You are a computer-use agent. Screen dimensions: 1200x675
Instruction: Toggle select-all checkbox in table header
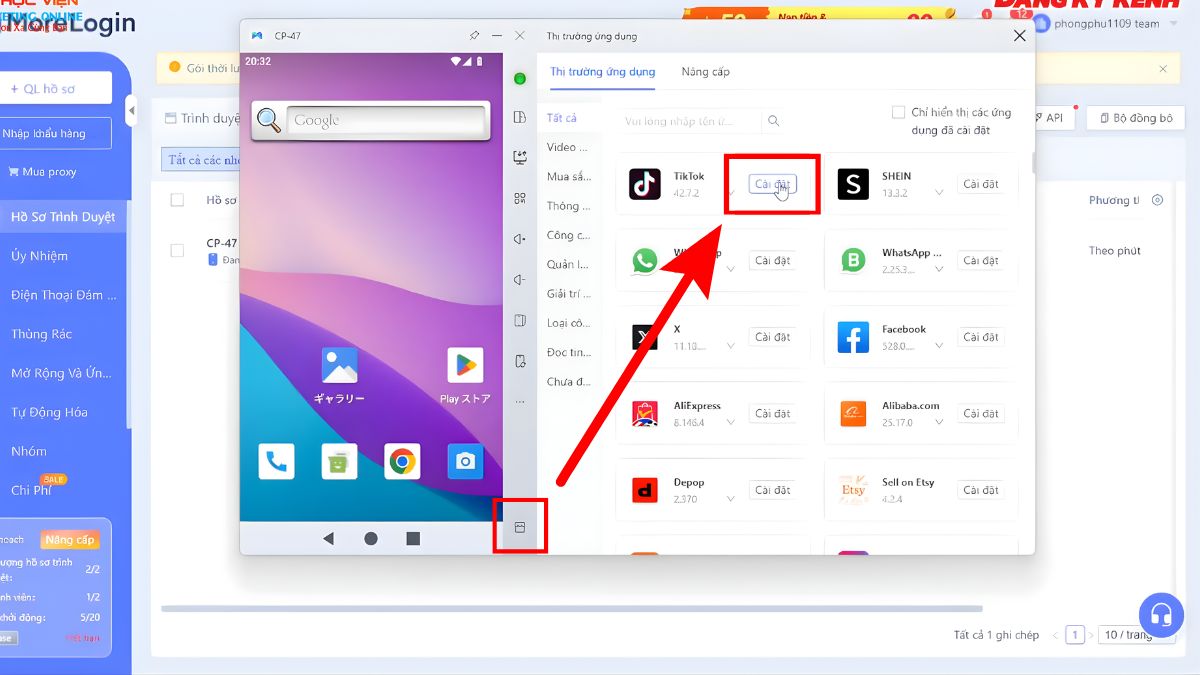click(177, 200)
